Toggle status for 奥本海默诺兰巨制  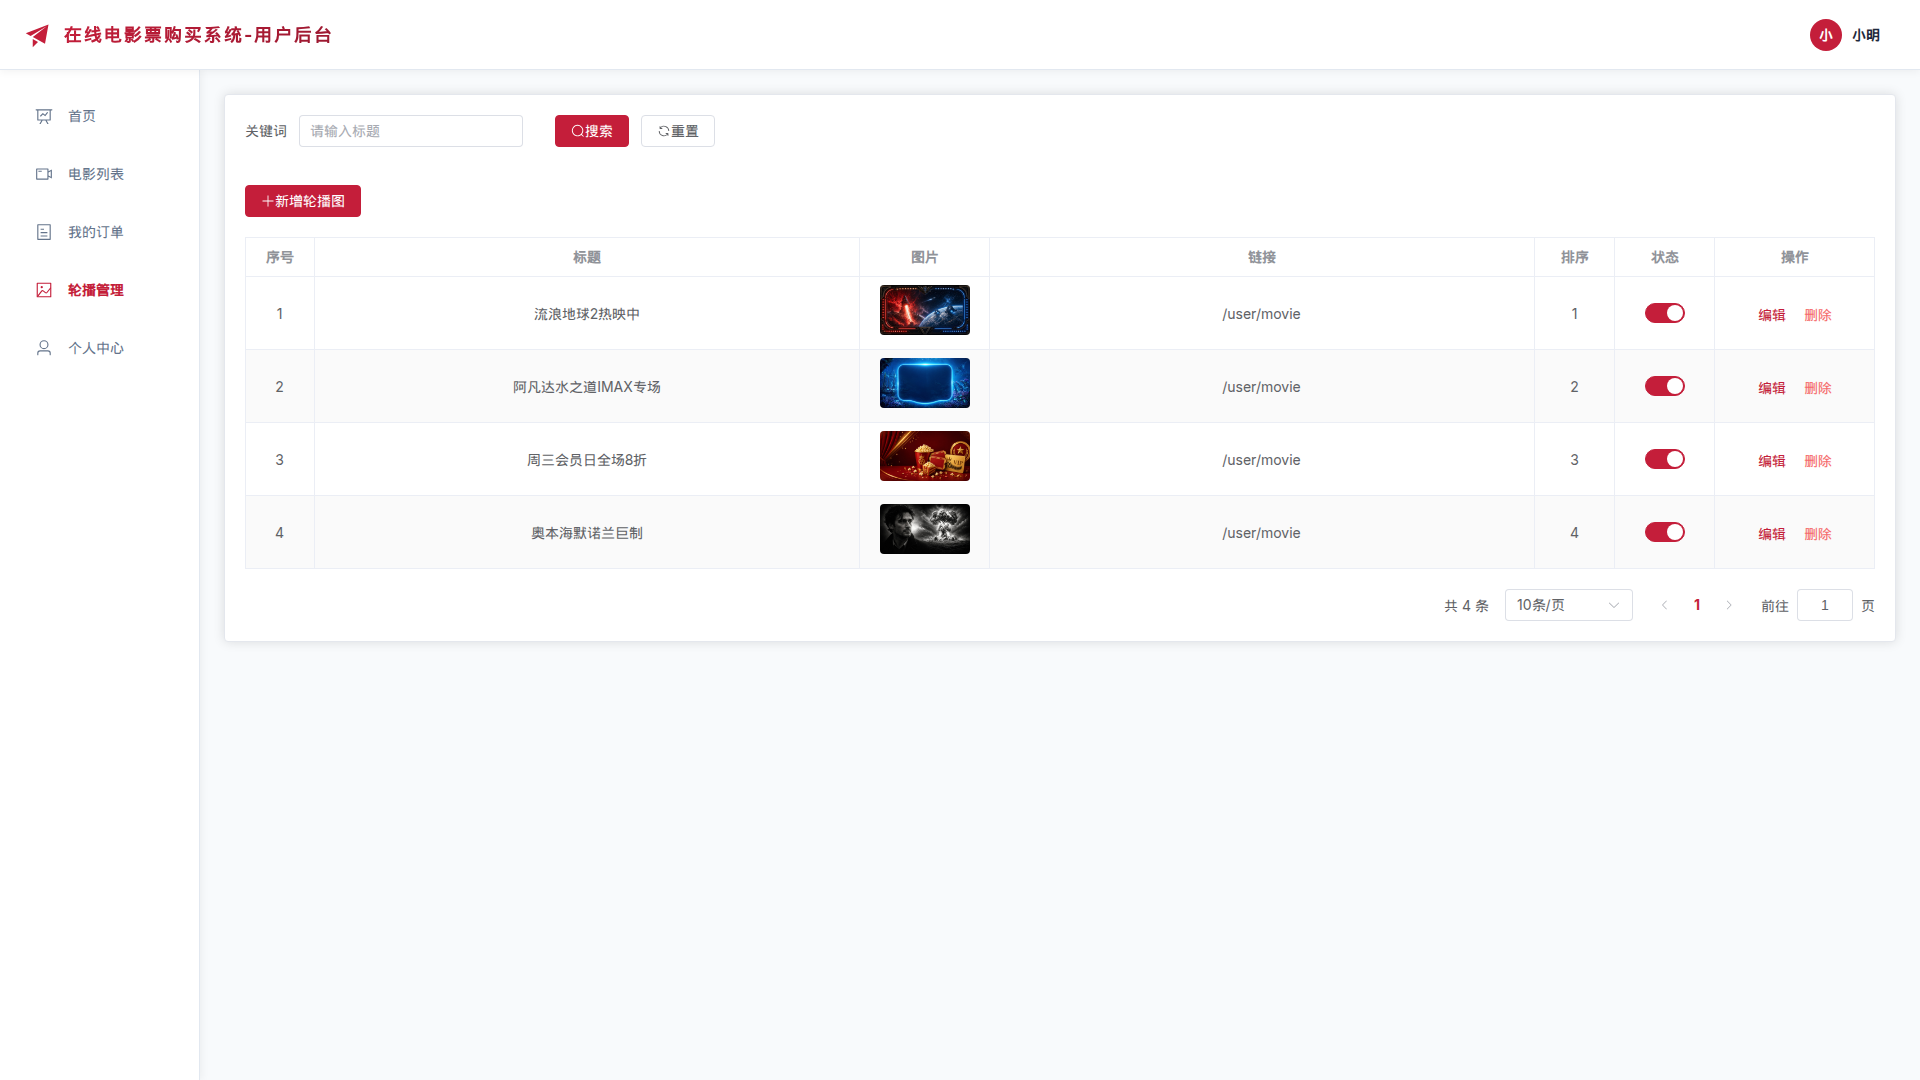pyautogui.click(x=1665, y=532)
